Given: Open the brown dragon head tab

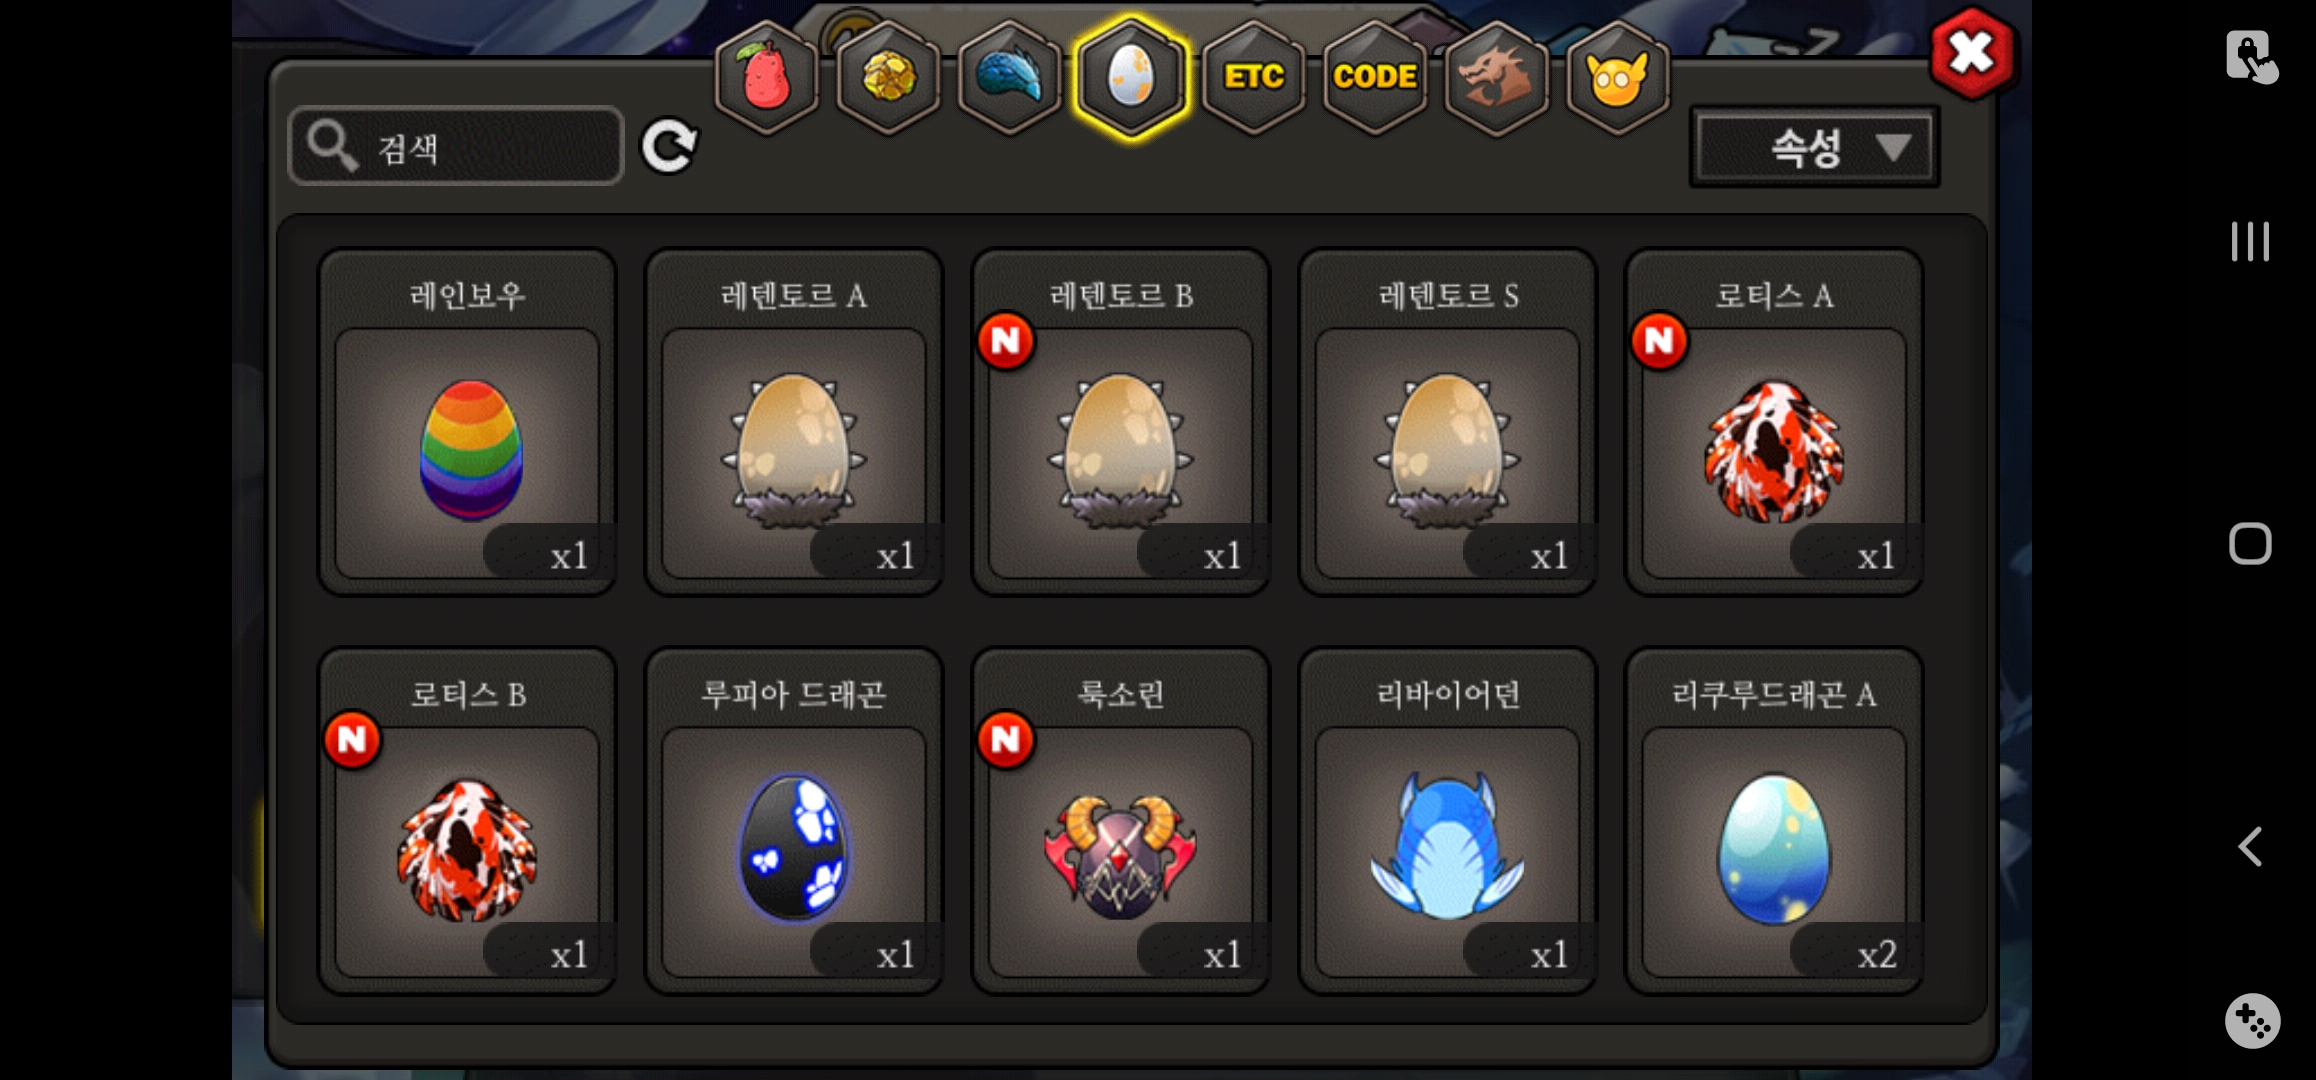Looking at the screenshot, I should click(1496, 77).
